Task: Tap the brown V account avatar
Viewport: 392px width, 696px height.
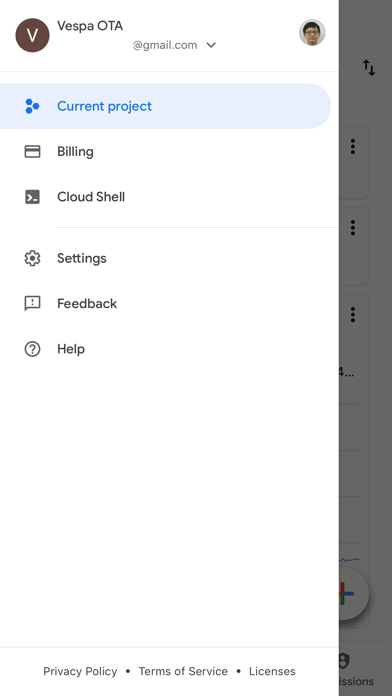Action: pos(32,35)
